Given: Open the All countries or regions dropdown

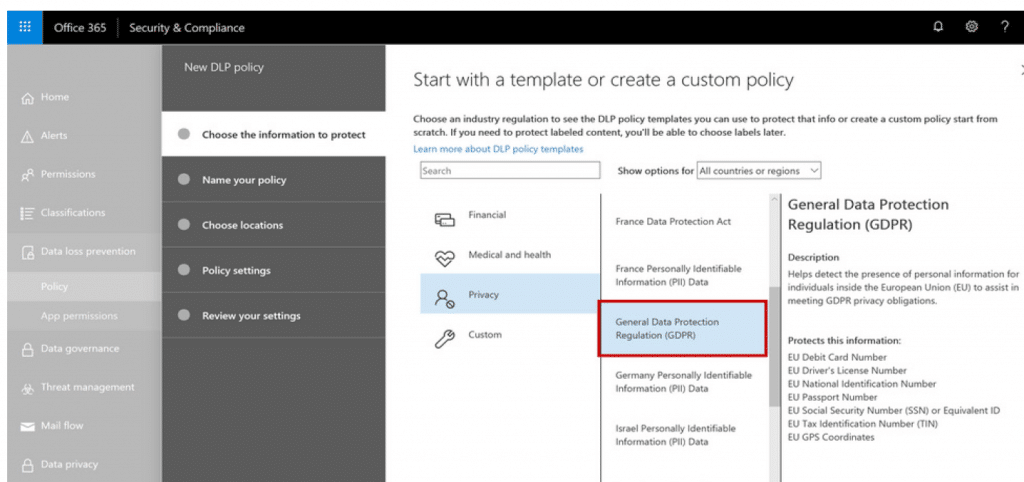Looking at the screenshot, I should [758, 170].
